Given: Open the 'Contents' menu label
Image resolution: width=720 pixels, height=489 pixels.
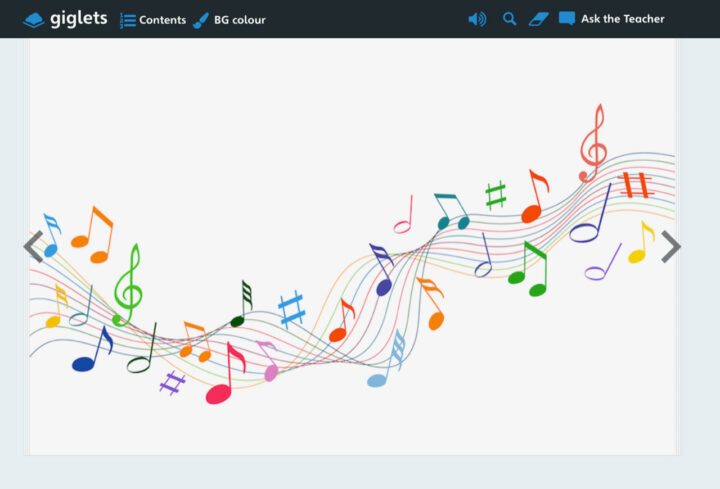Looking at the screenshot, I should pyautogui.click(x=162, y=20).
